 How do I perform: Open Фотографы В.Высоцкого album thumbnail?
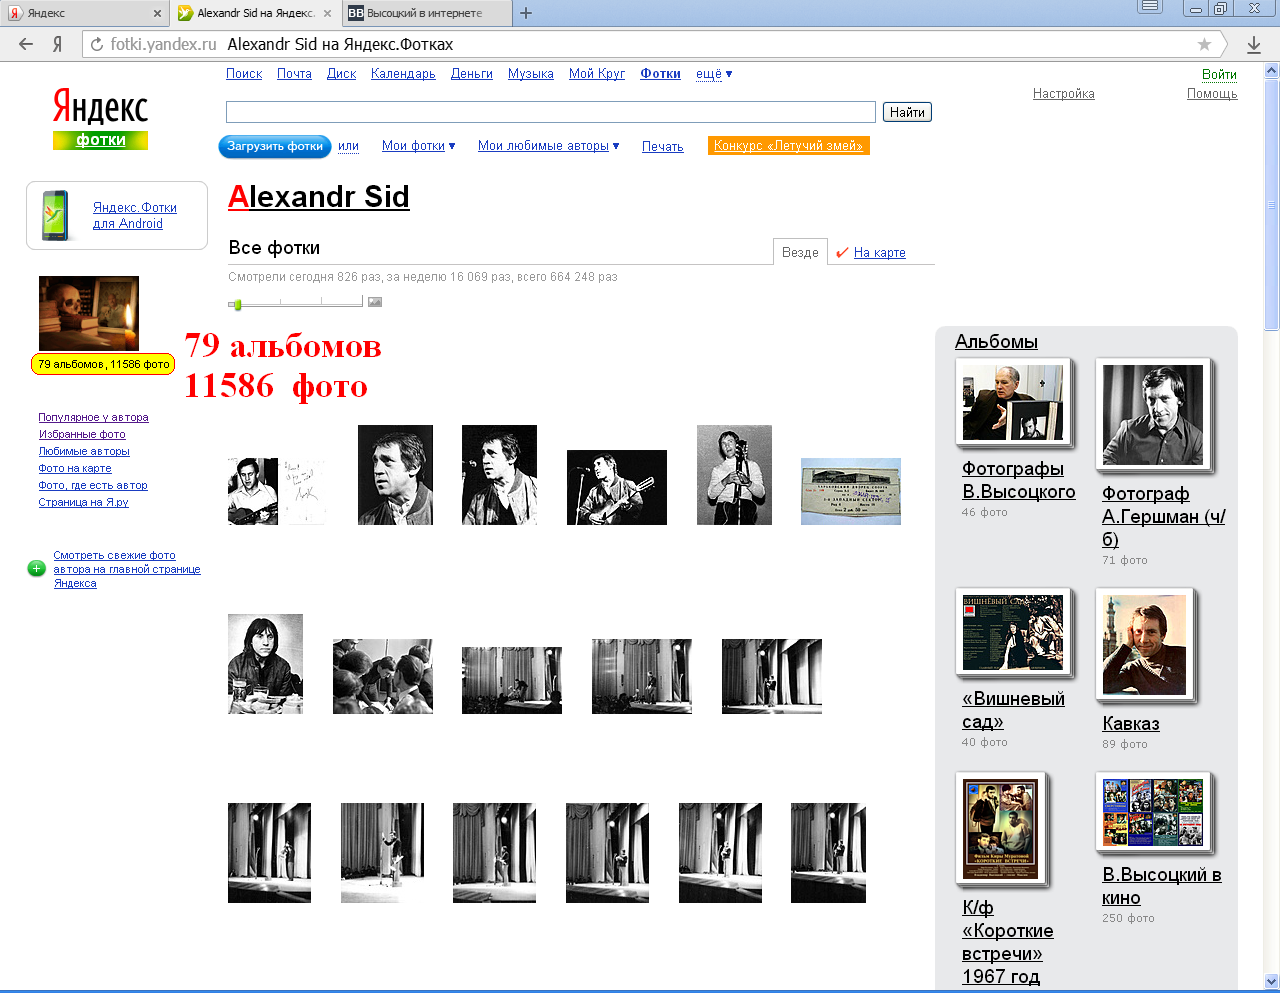1013,402
